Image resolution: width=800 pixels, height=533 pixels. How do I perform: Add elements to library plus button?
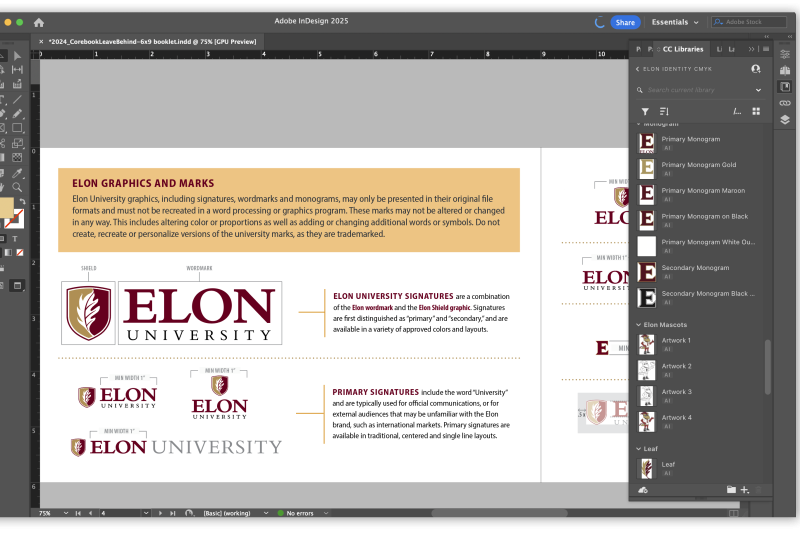pyautogui.click(x=745, y=490)
